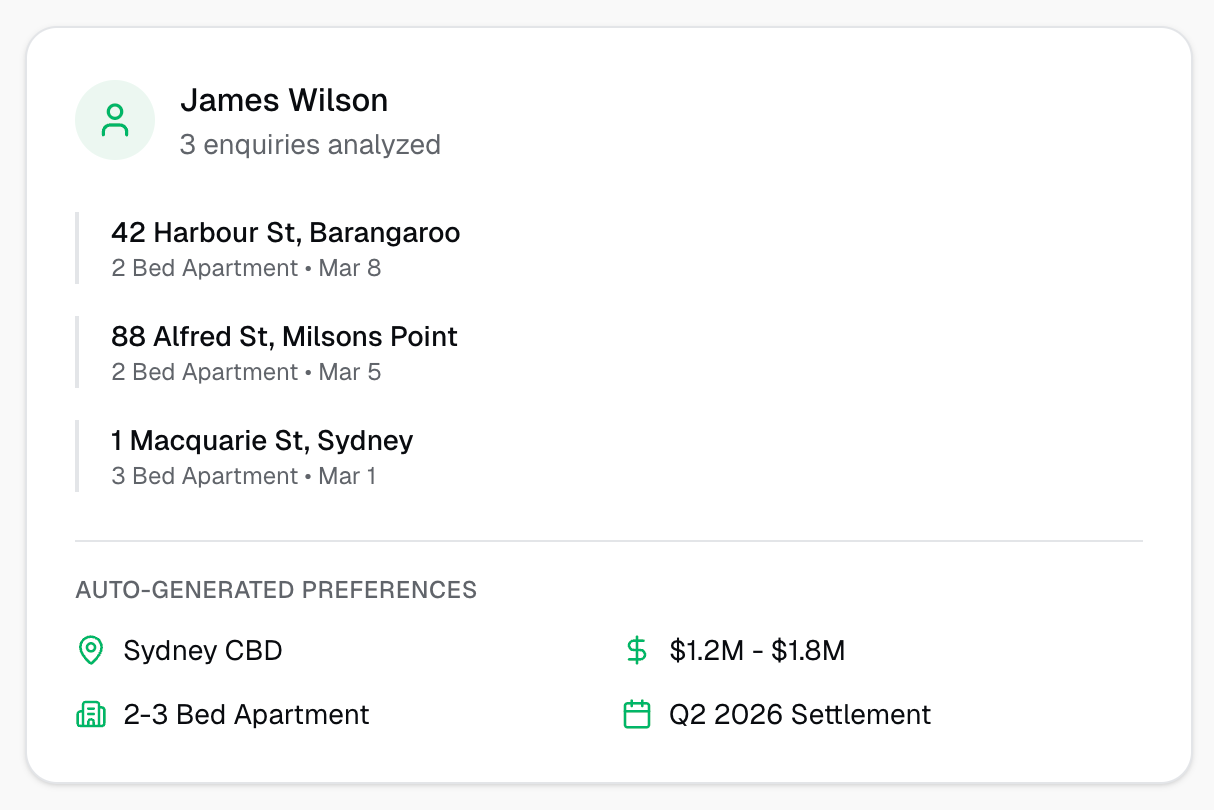Select the 2-3 Bed Apartment preference
Image resolution: width=1214 pixels, height=810 pixels.
(x=247, y=715)
